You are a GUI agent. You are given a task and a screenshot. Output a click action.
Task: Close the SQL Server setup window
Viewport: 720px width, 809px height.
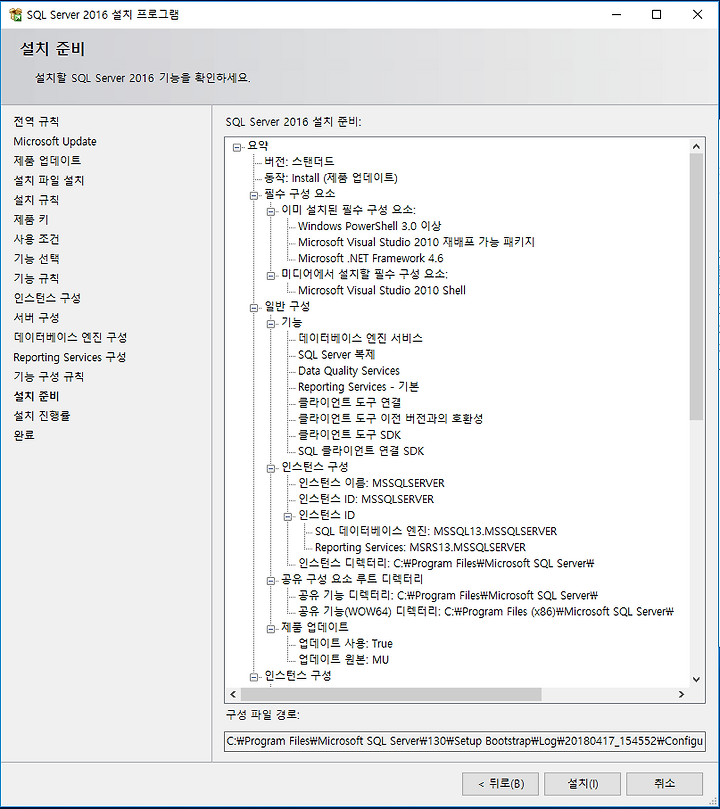click(x=697, y=14)
